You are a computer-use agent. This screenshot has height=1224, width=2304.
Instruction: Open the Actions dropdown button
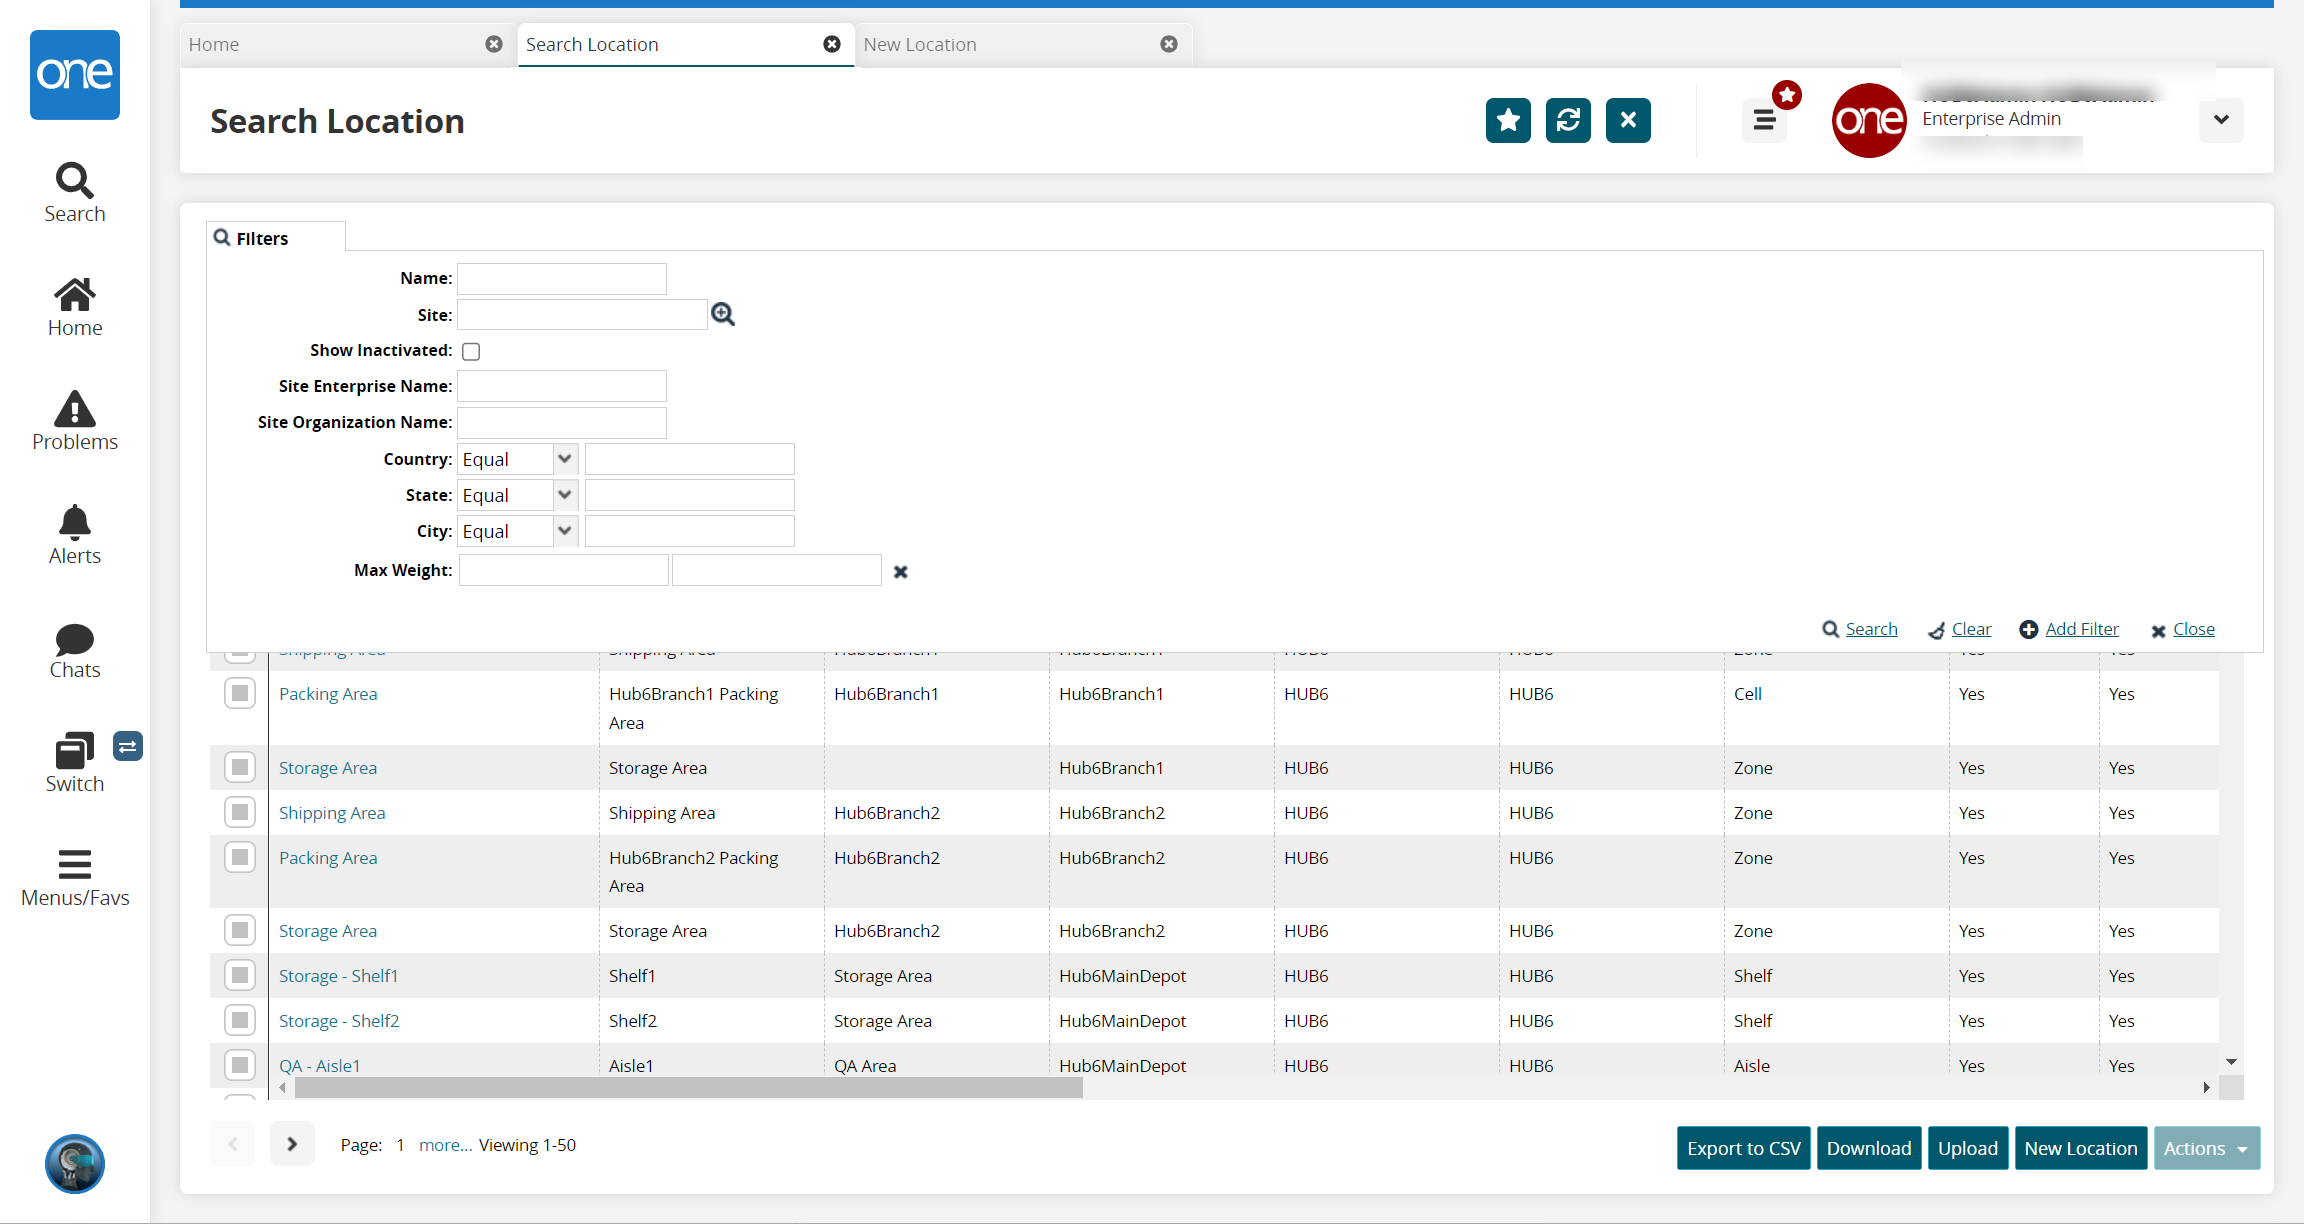(2206, 1148)
